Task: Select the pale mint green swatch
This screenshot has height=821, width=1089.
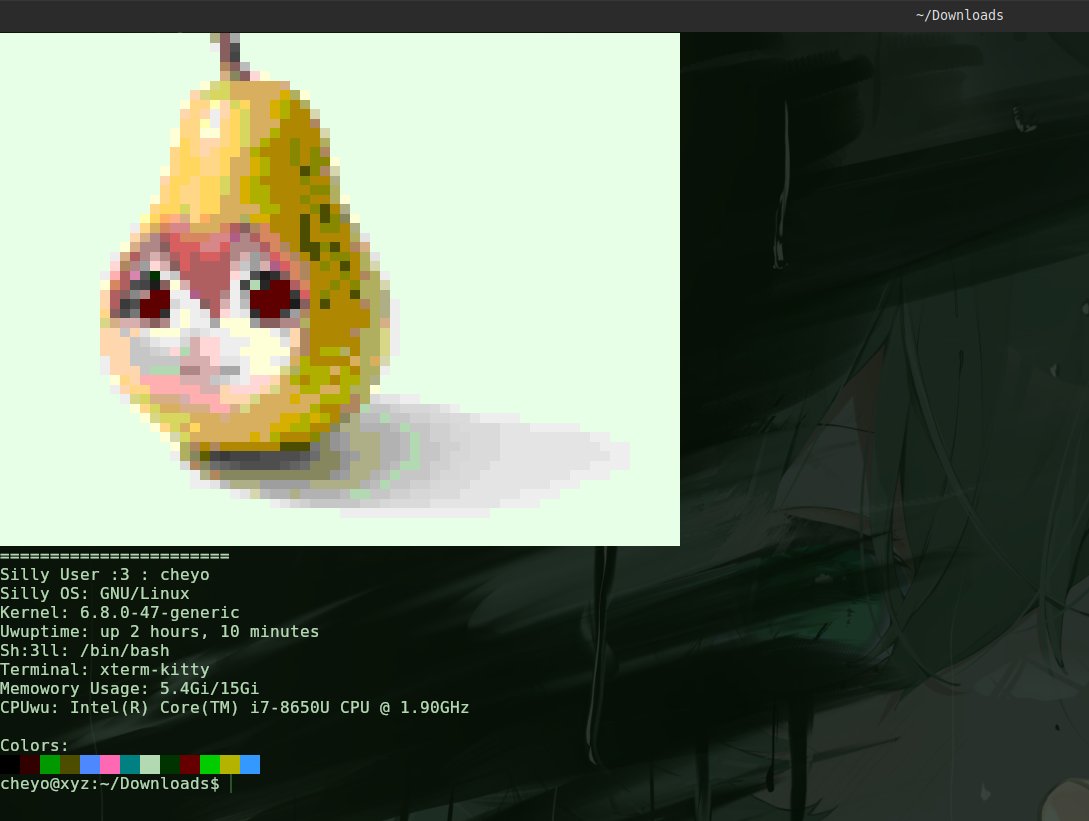Action: 150,765
